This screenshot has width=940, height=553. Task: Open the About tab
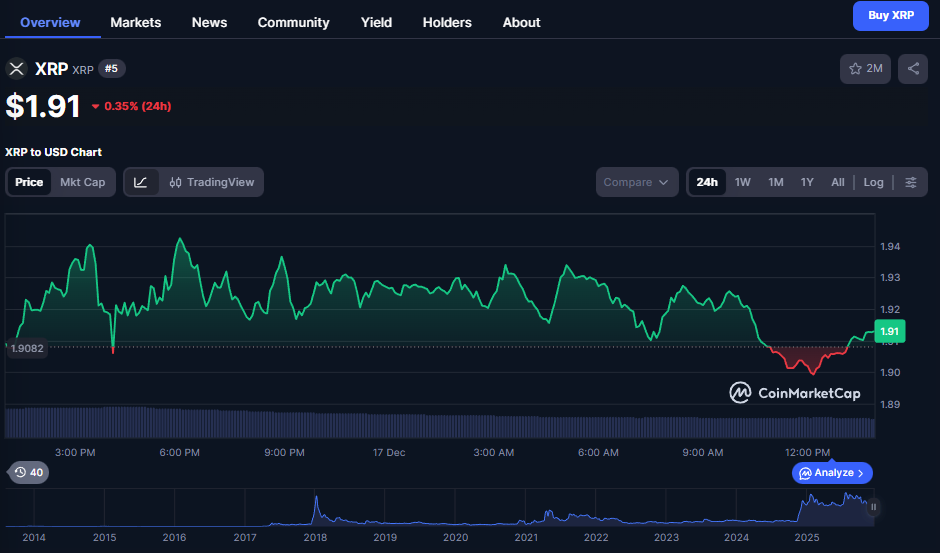(x=521, y=22)
